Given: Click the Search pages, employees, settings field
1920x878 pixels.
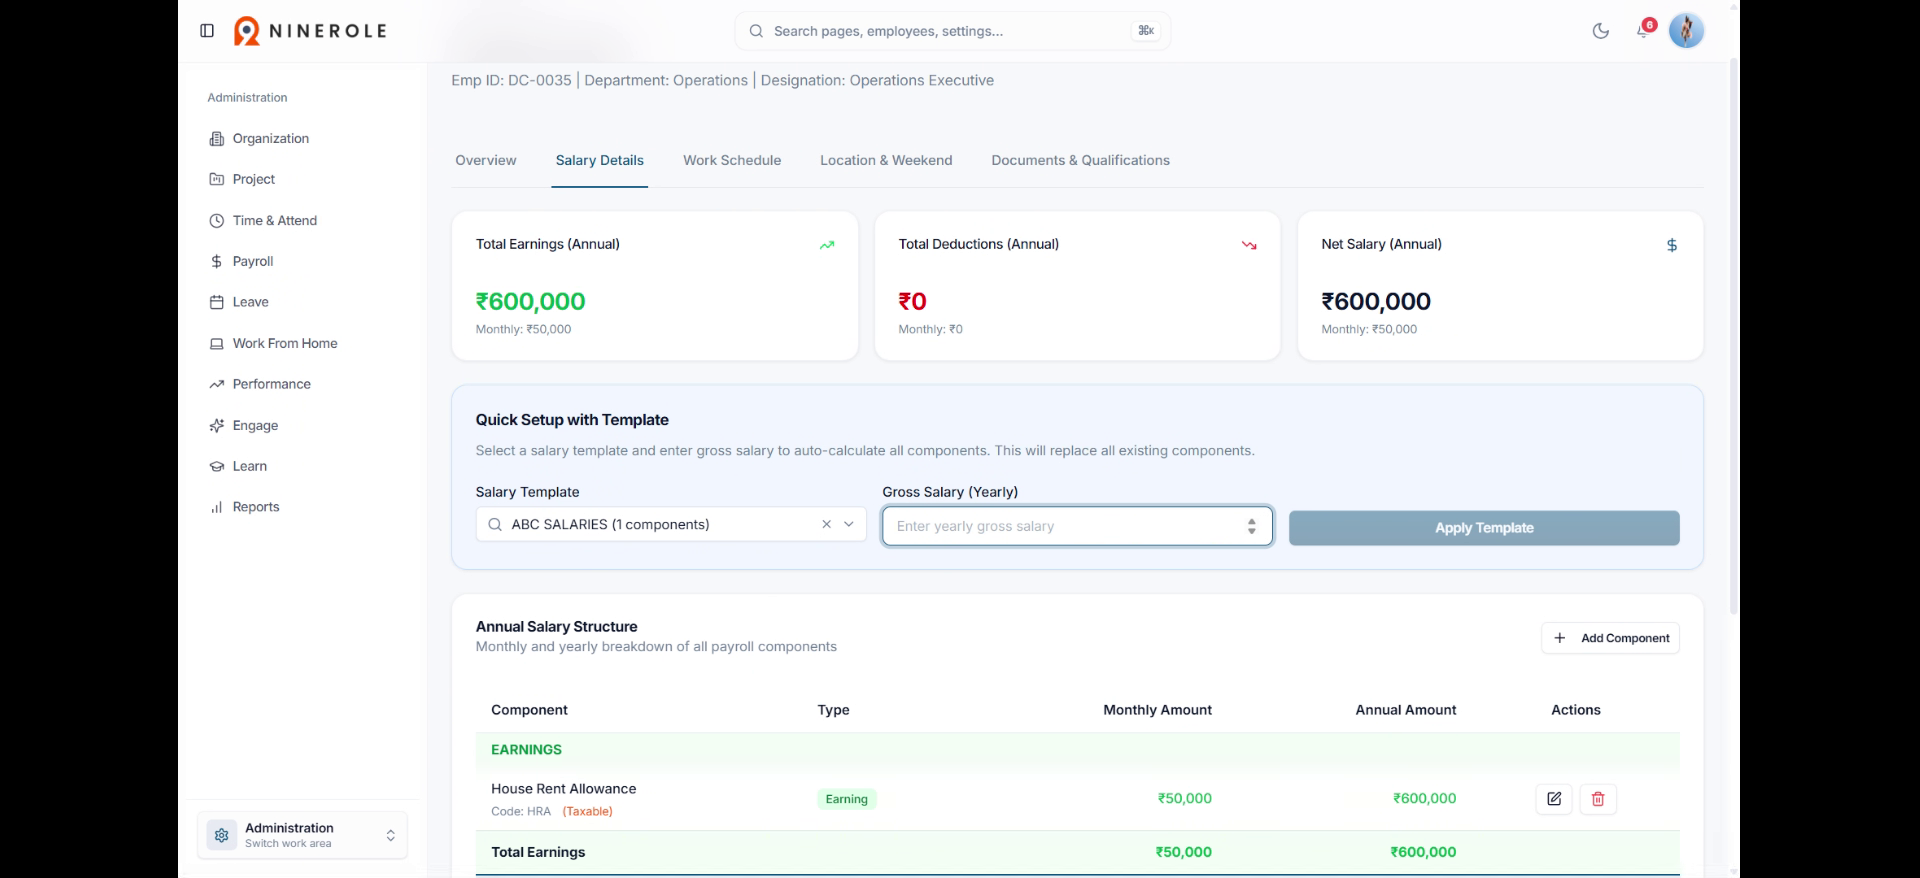Looking at the screenshot, I should 952,31.
